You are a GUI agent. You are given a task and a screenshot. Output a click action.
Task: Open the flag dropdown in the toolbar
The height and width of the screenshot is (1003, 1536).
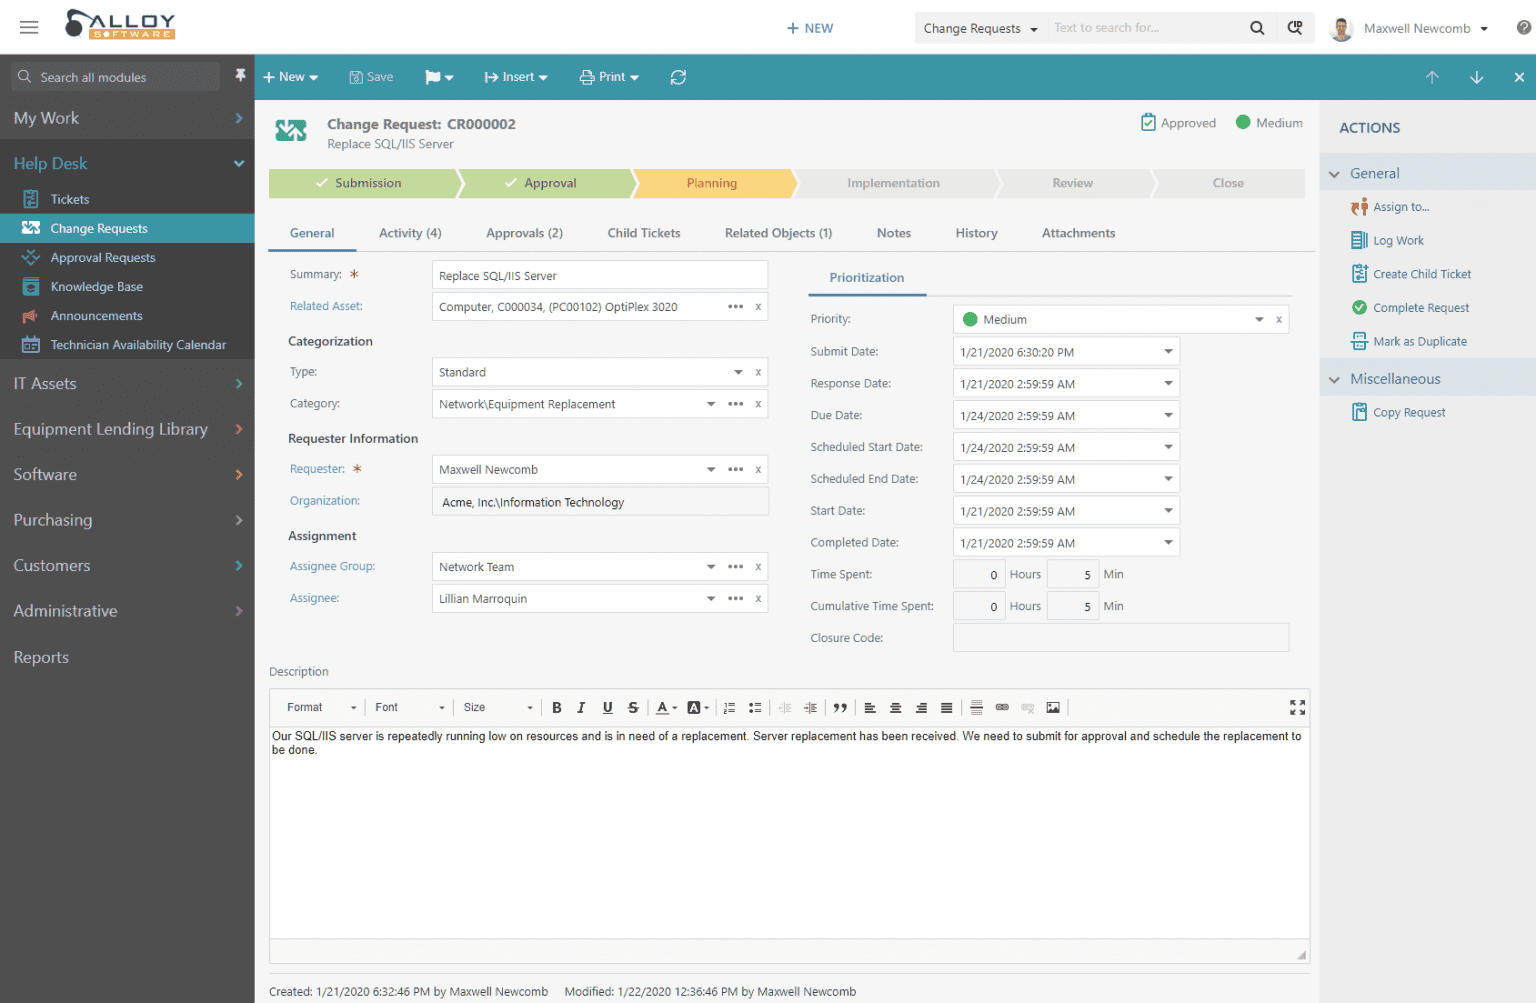[x=439, y=77]
